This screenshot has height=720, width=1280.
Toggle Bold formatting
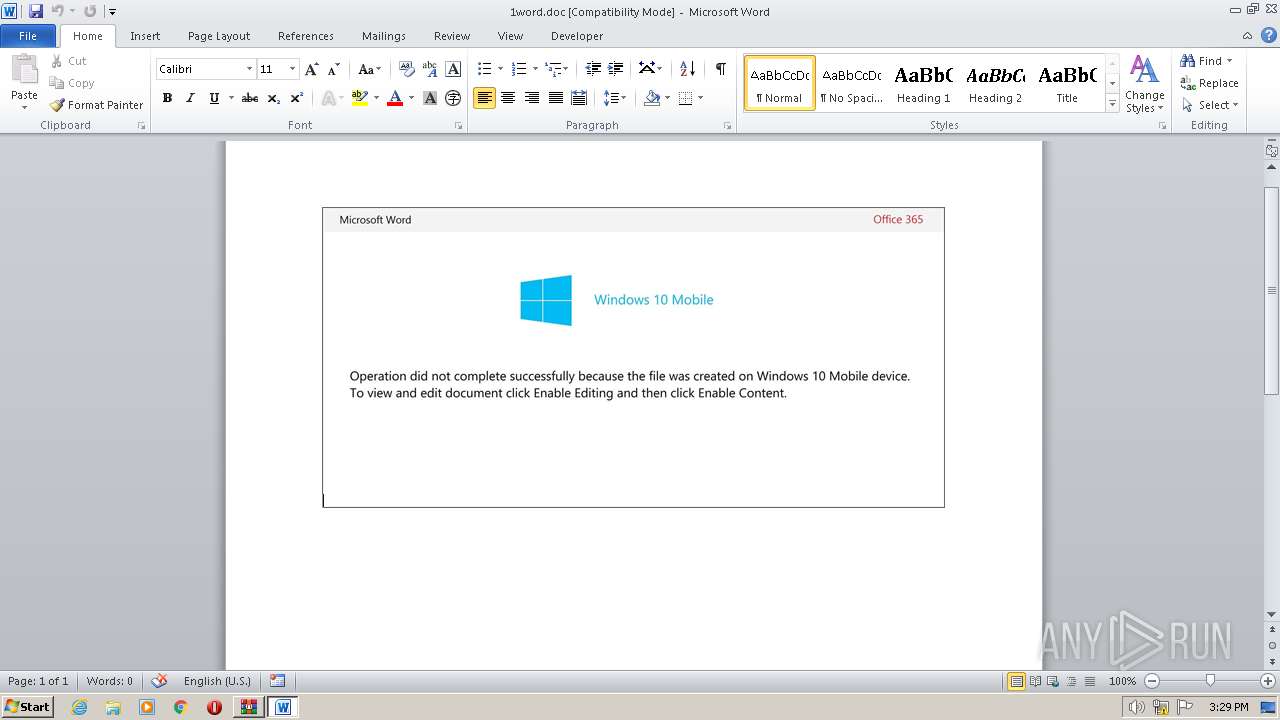tap(167, 98)
